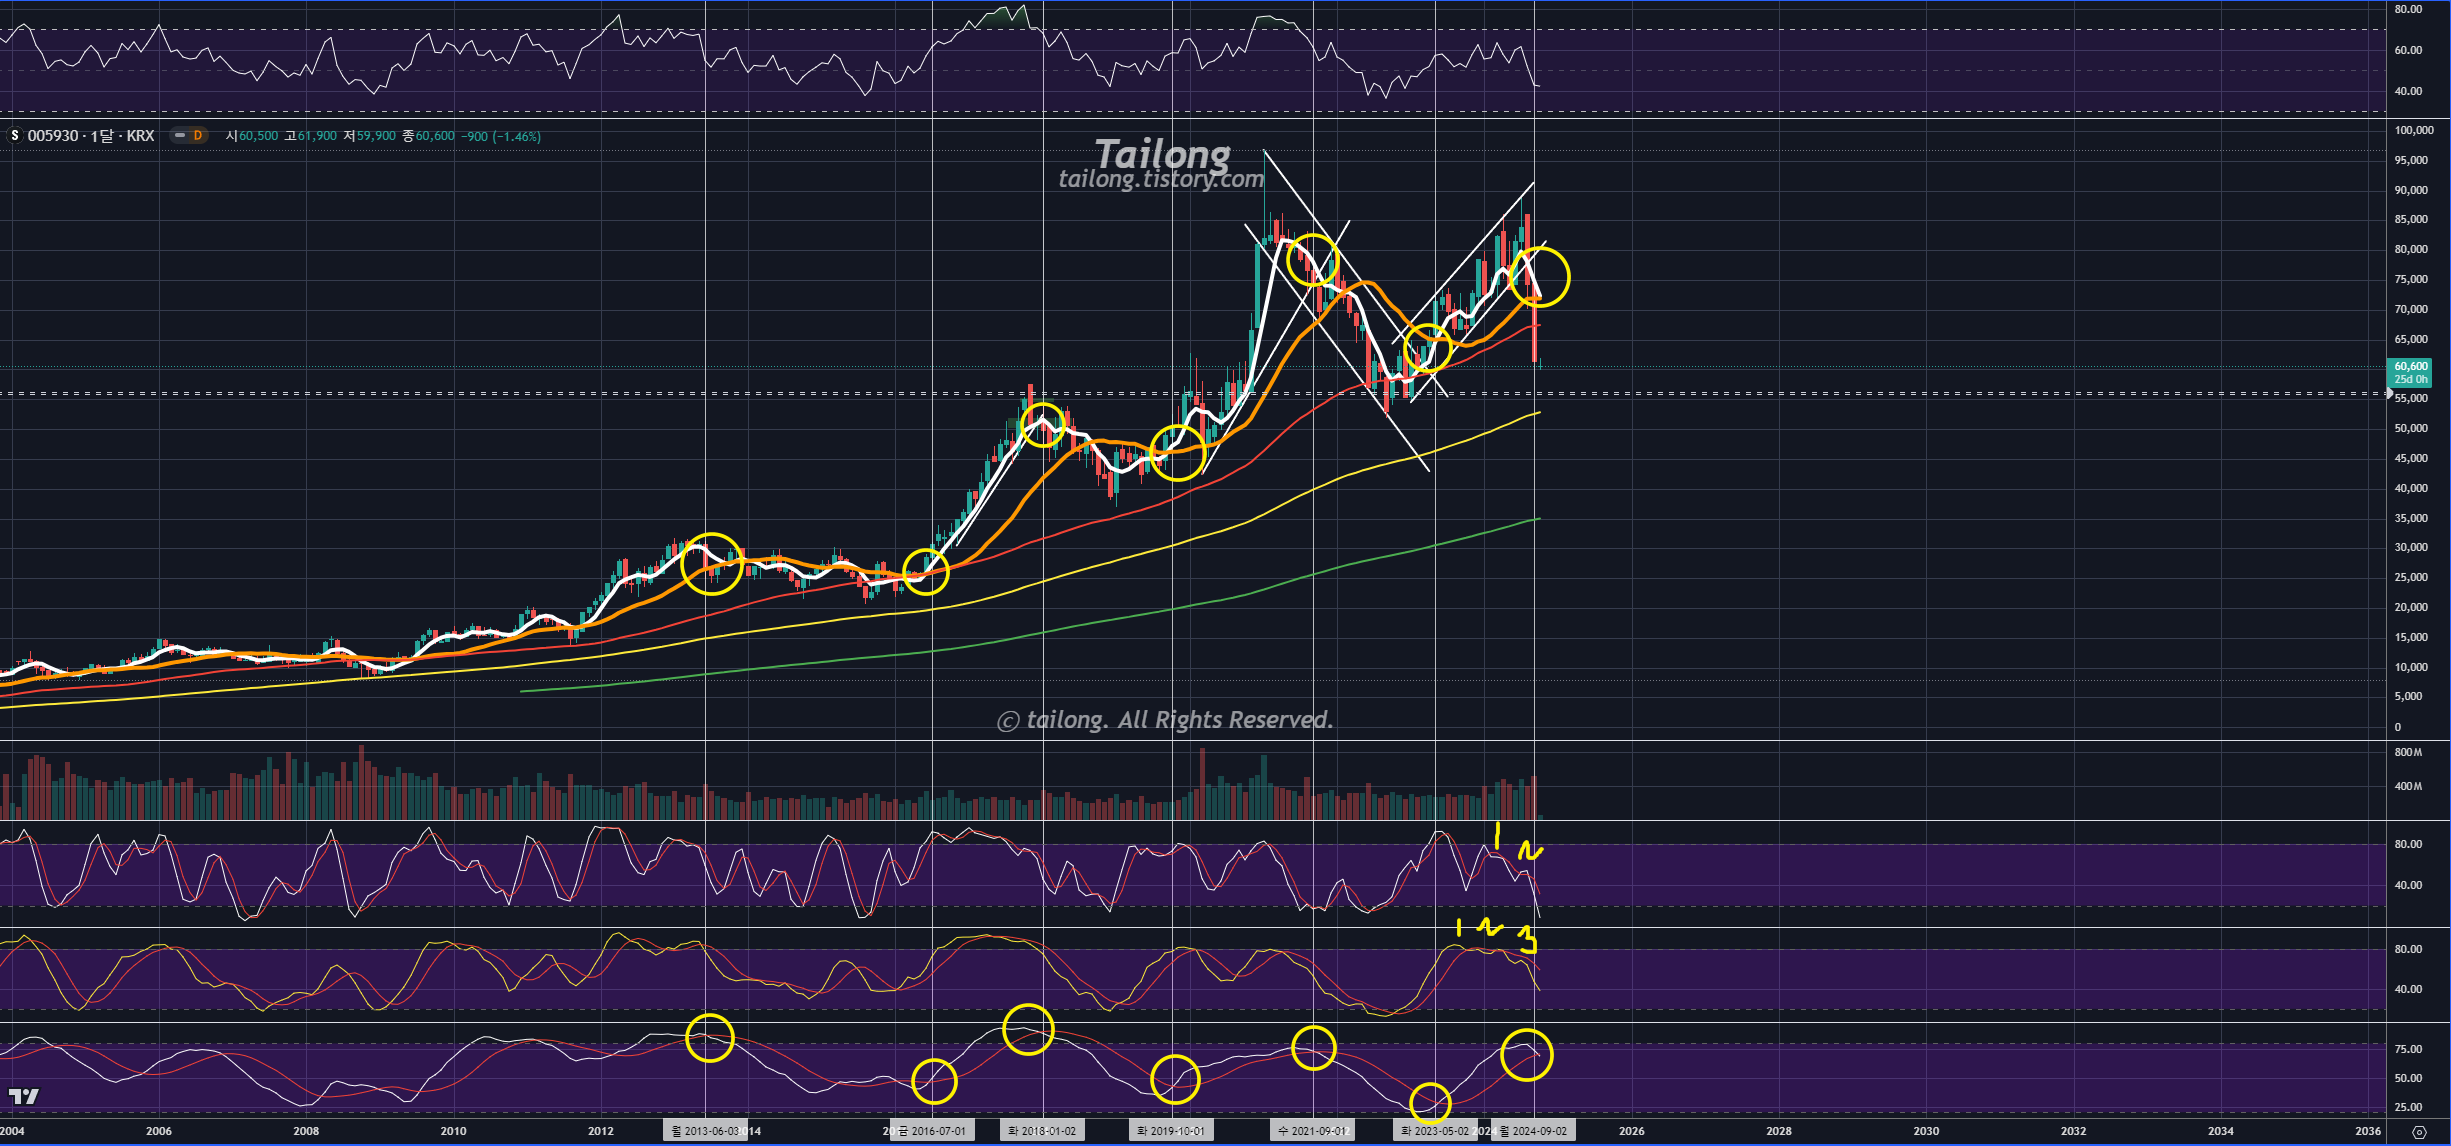Click the 2019-10-01 date marker label

[x=1171, y=1131]
